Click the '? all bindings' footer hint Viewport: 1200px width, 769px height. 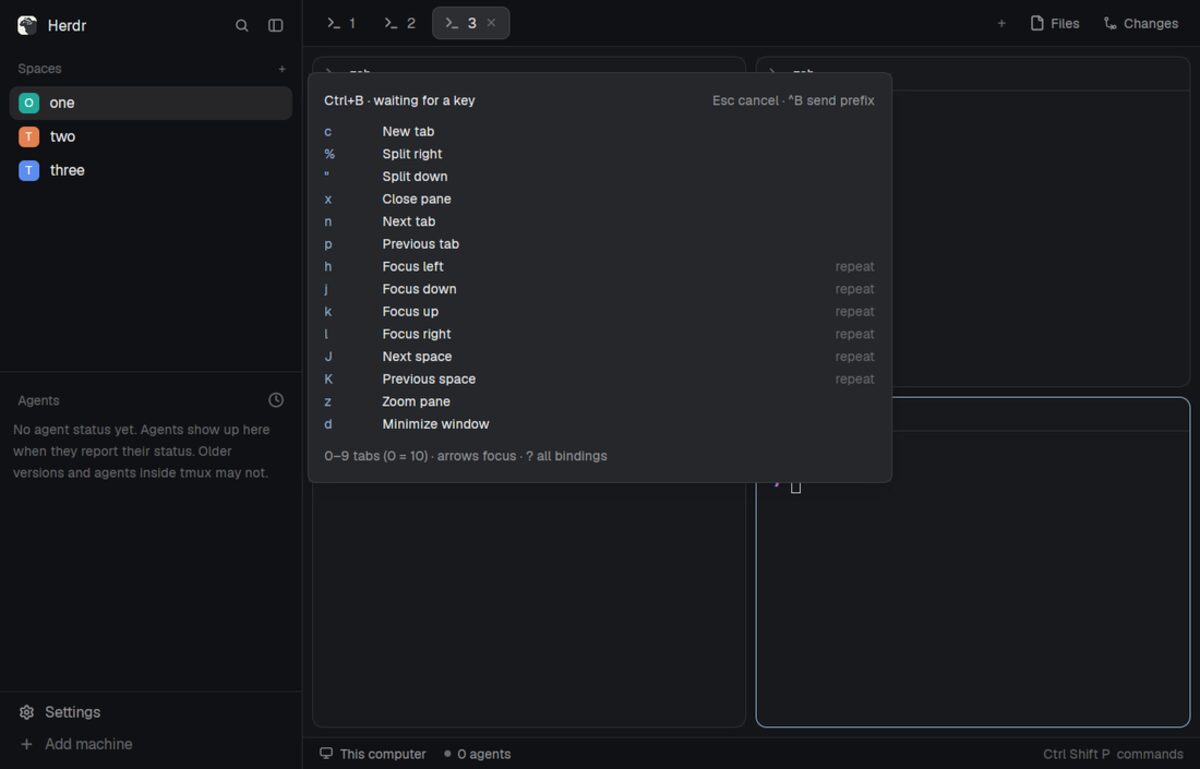(567, 456)
